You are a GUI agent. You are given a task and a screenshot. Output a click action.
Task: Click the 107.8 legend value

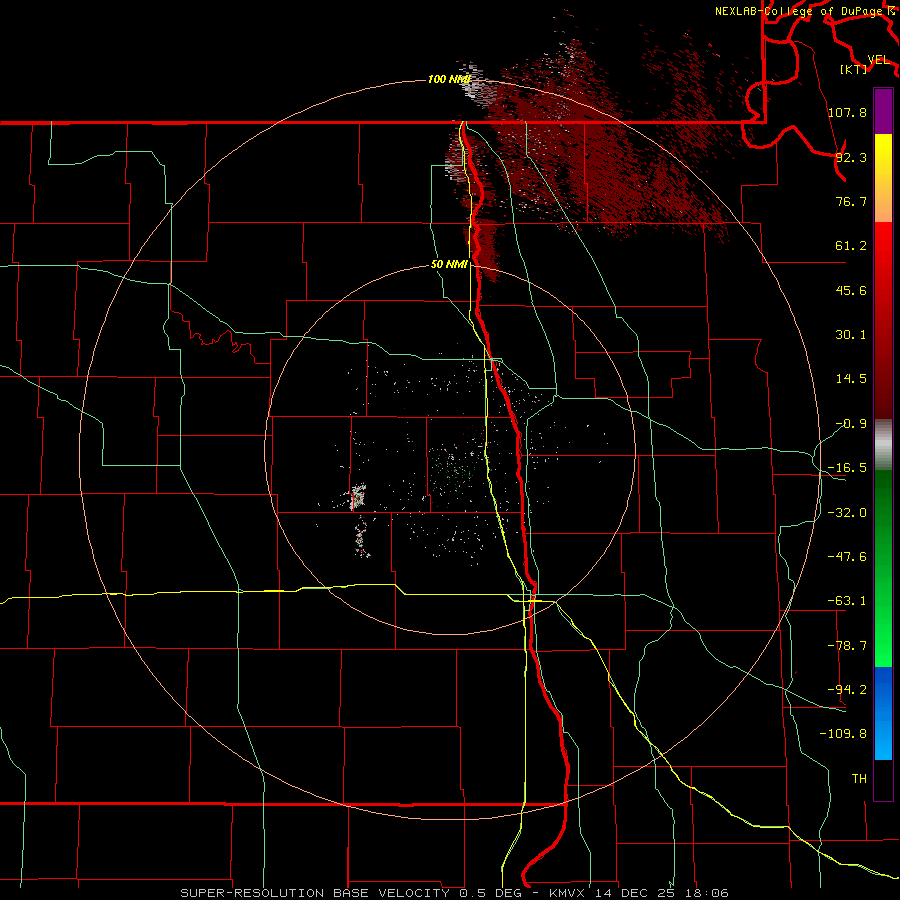tap(847, 112)
